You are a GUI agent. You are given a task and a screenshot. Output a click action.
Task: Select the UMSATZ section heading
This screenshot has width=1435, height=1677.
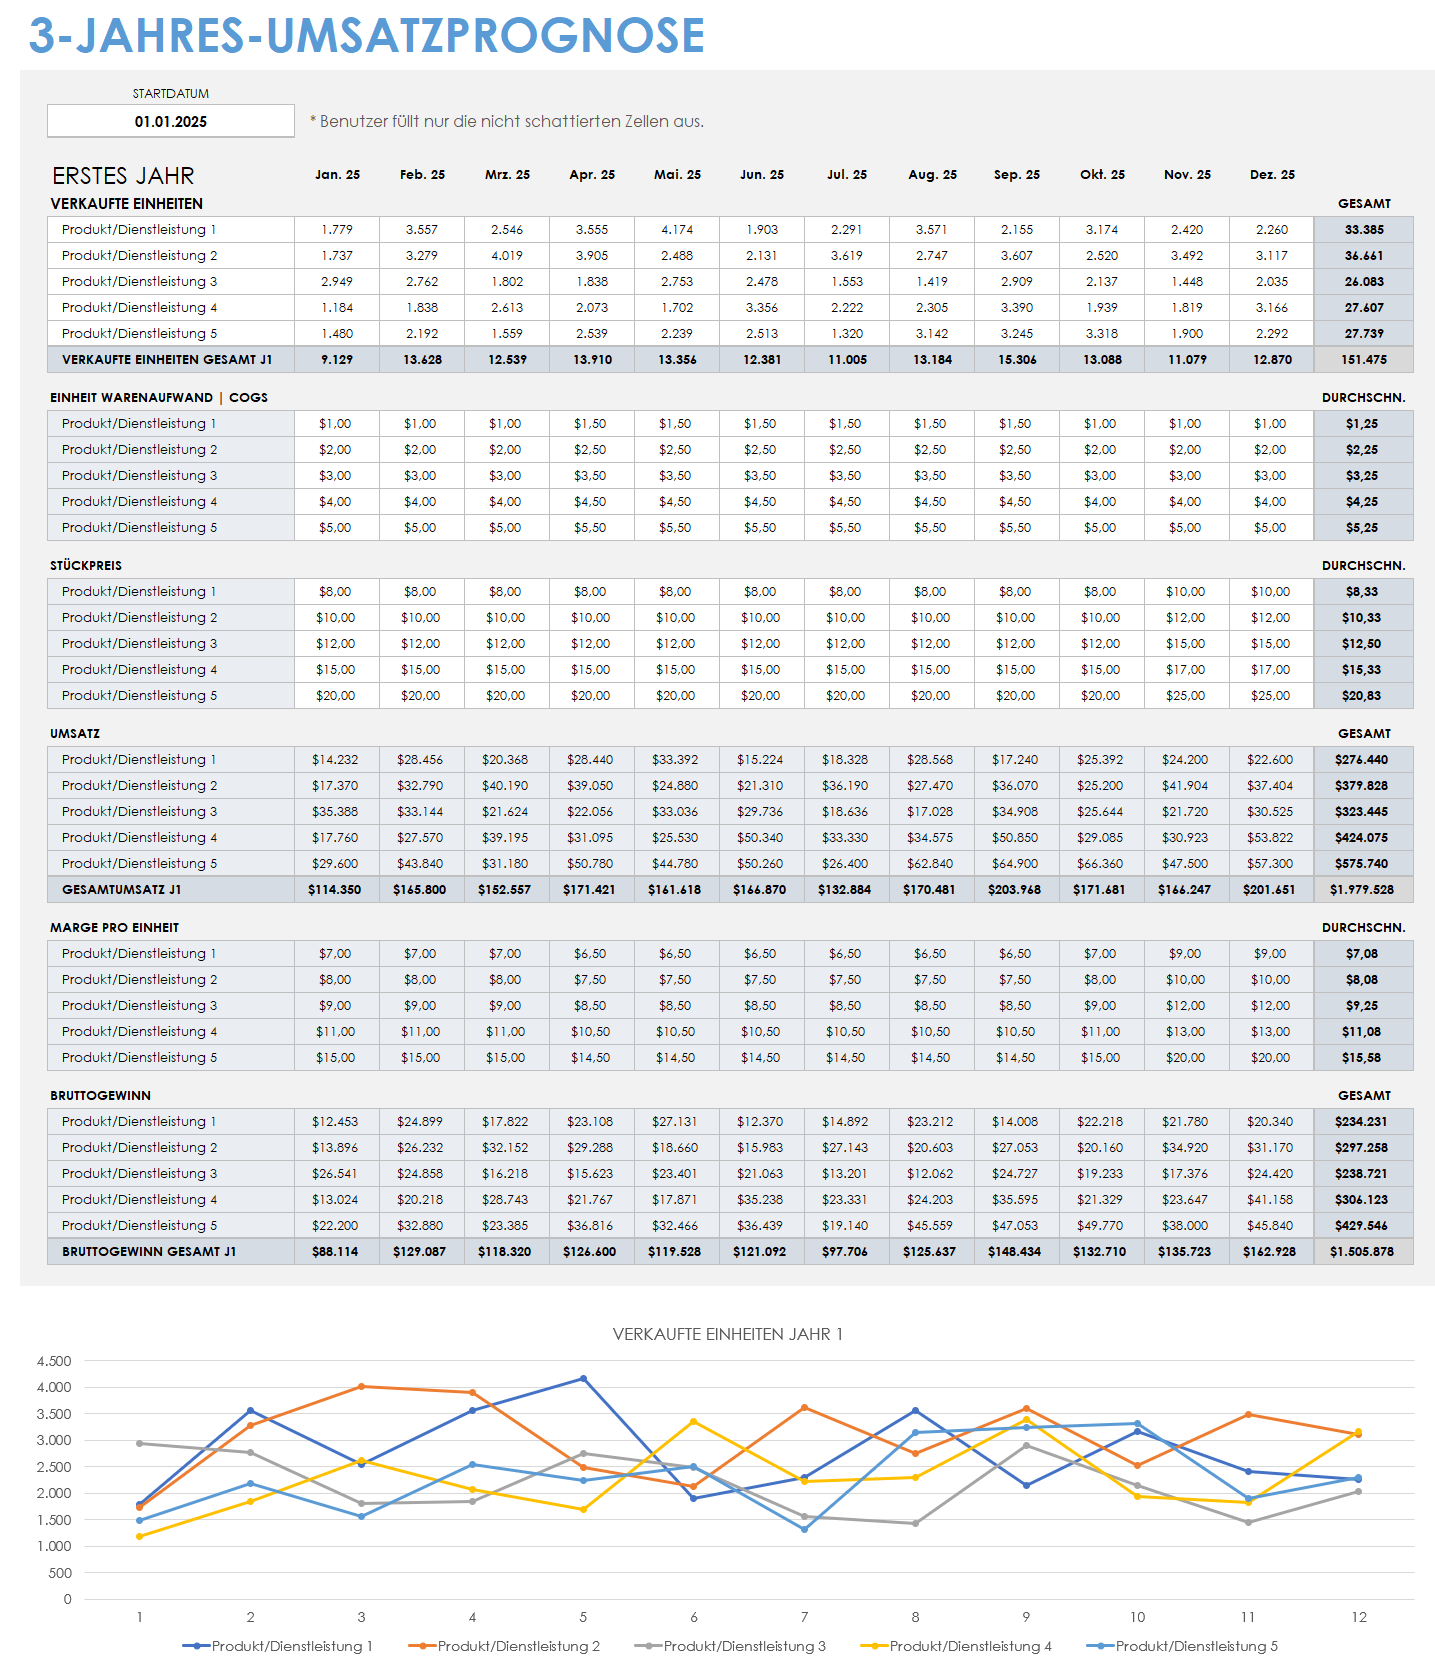(x=75, y=734)
